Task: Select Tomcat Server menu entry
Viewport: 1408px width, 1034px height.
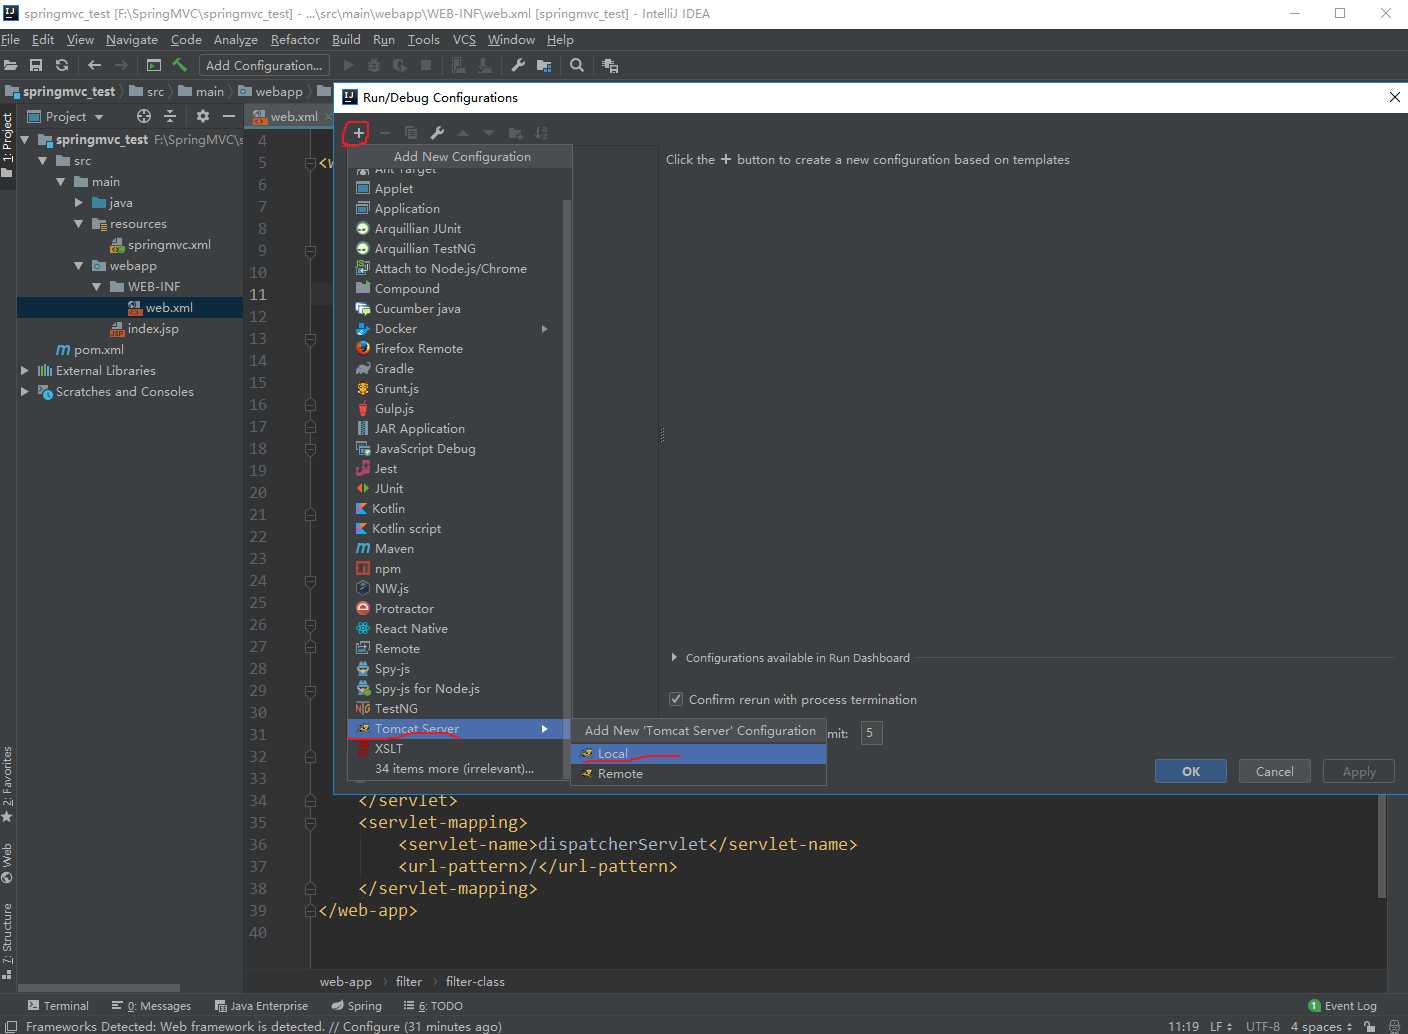Action: [x=455, y=729]
